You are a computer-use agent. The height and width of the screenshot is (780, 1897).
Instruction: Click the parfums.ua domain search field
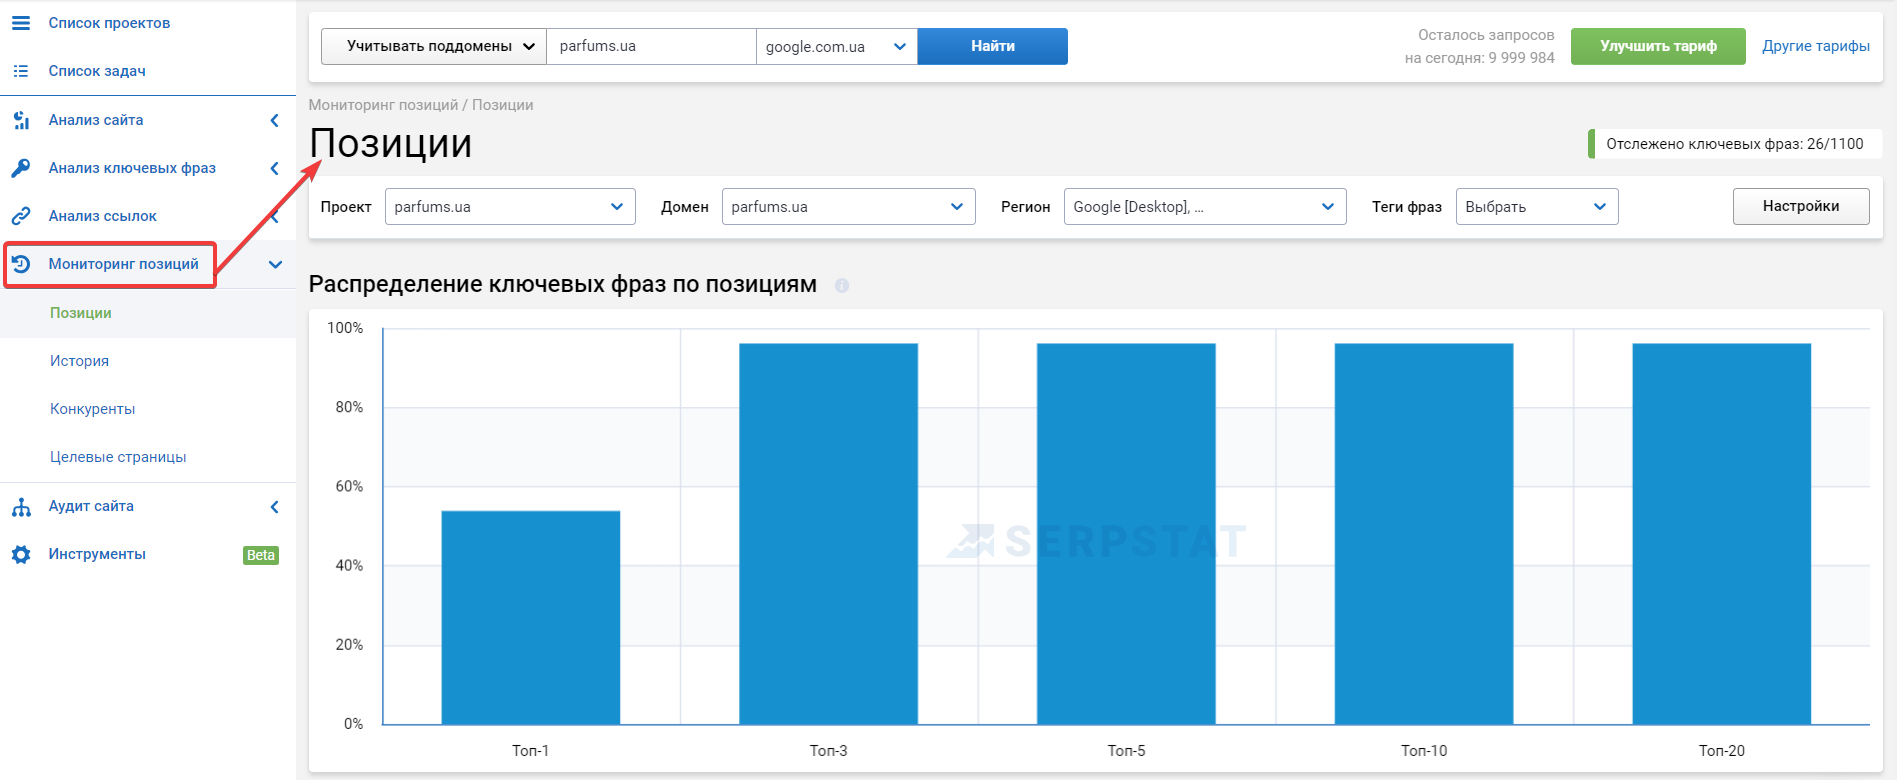tap(651, 46)
